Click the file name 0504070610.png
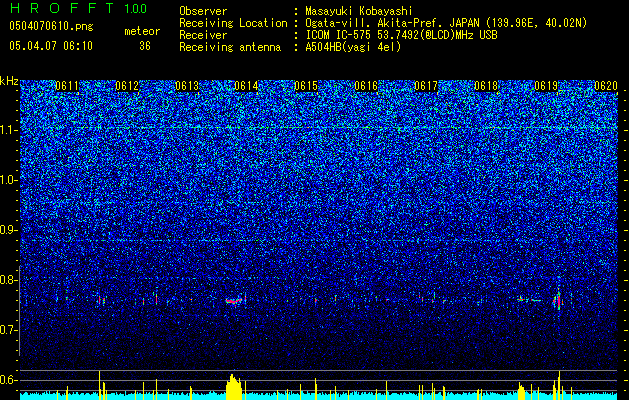Screen dimensions: 629x400 [x=51, y=26]
